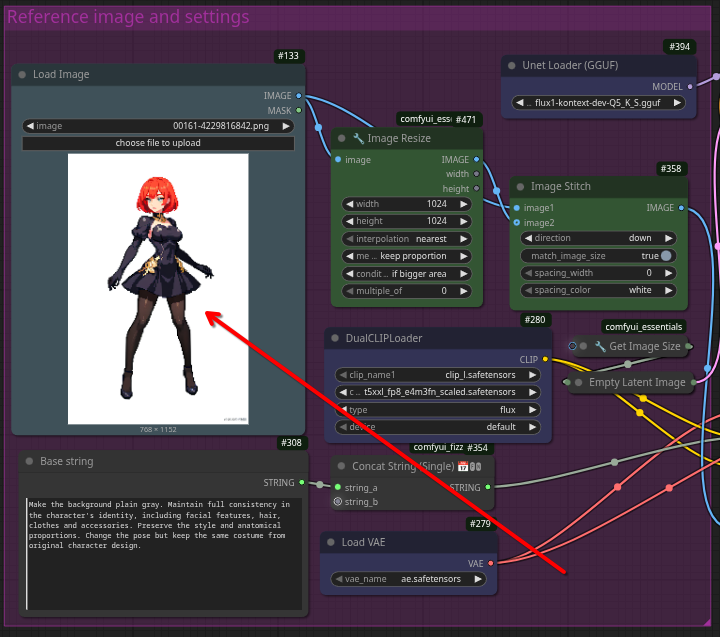Collapse the Concat String (Single) node dot

coord(341,466)
